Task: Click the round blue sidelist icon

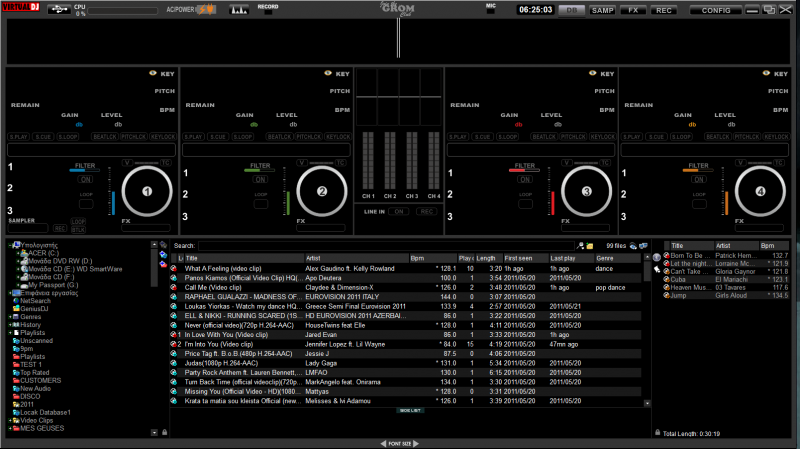Action: [x=657, y=257]
